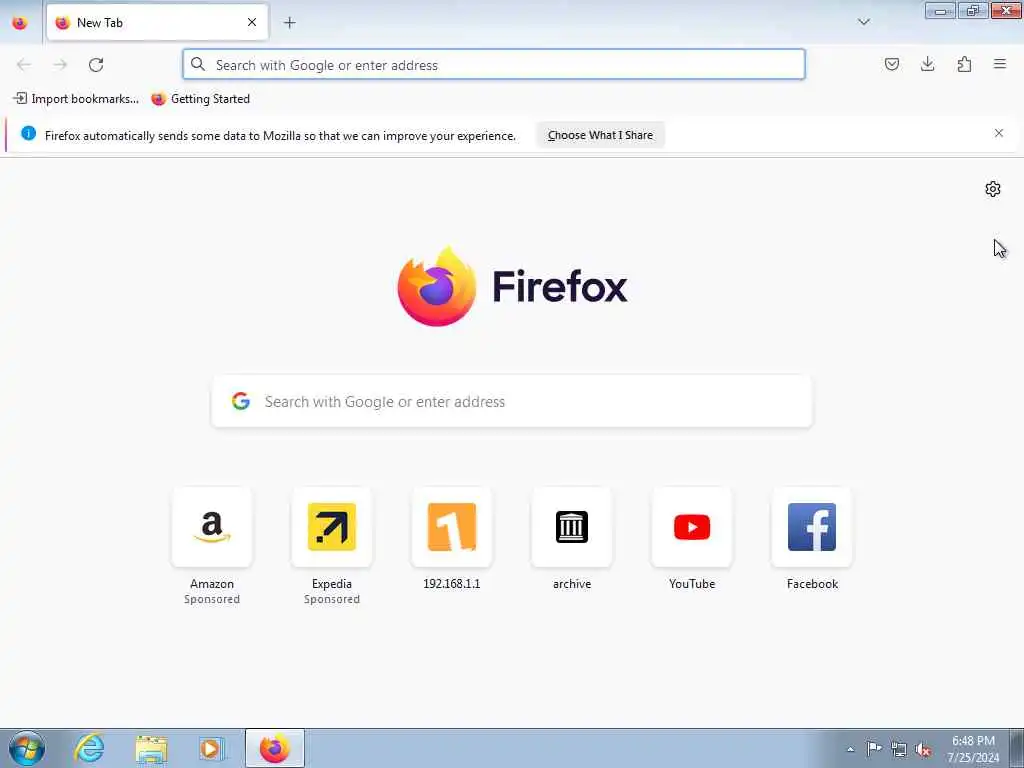Click network tray icon

(x=899, y=749)
